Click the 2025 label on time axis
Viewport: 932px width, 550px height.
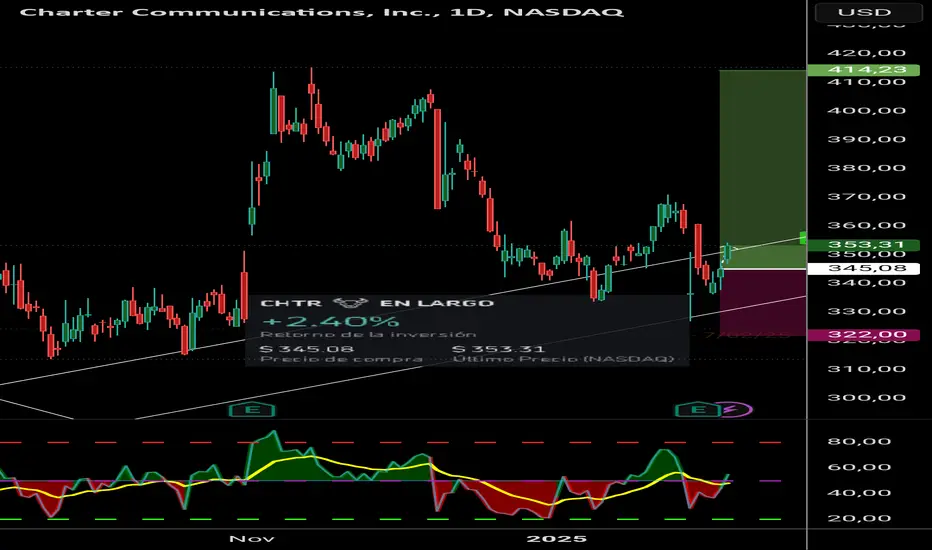point(556,539)
